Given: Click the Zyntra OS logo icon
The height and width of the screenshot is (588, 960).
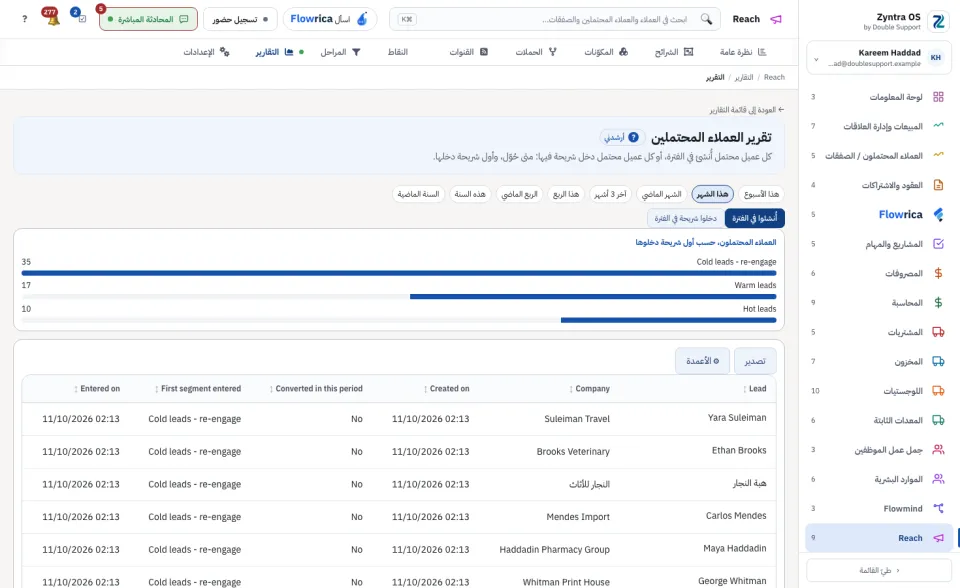Looking at the screenshot, I should (938, 21).
